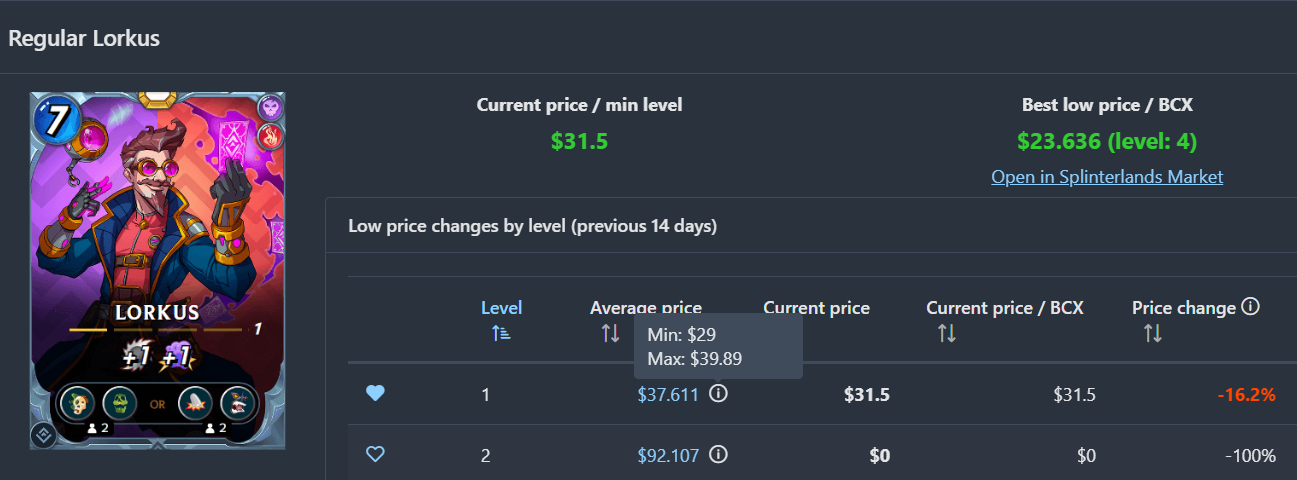
Task: Click info icon beside Price change header
Action: click(x=1250, y=307)
